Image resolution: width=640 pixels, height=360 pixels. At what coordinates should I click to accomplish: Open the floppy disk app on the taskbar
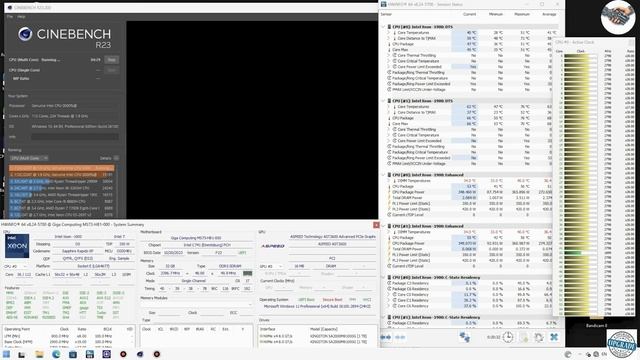click(90, 354)
